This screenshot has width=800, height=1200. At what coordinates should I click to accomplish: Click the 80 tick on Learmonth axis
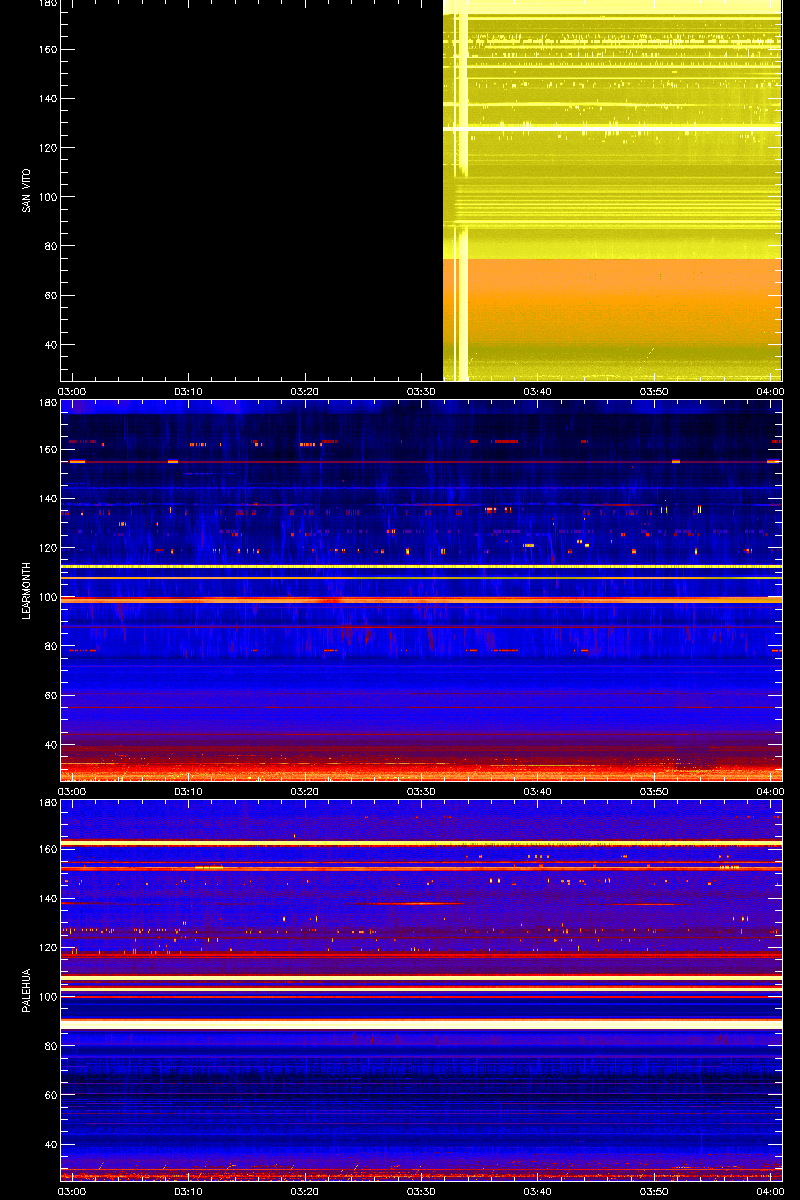pos(50,646)
